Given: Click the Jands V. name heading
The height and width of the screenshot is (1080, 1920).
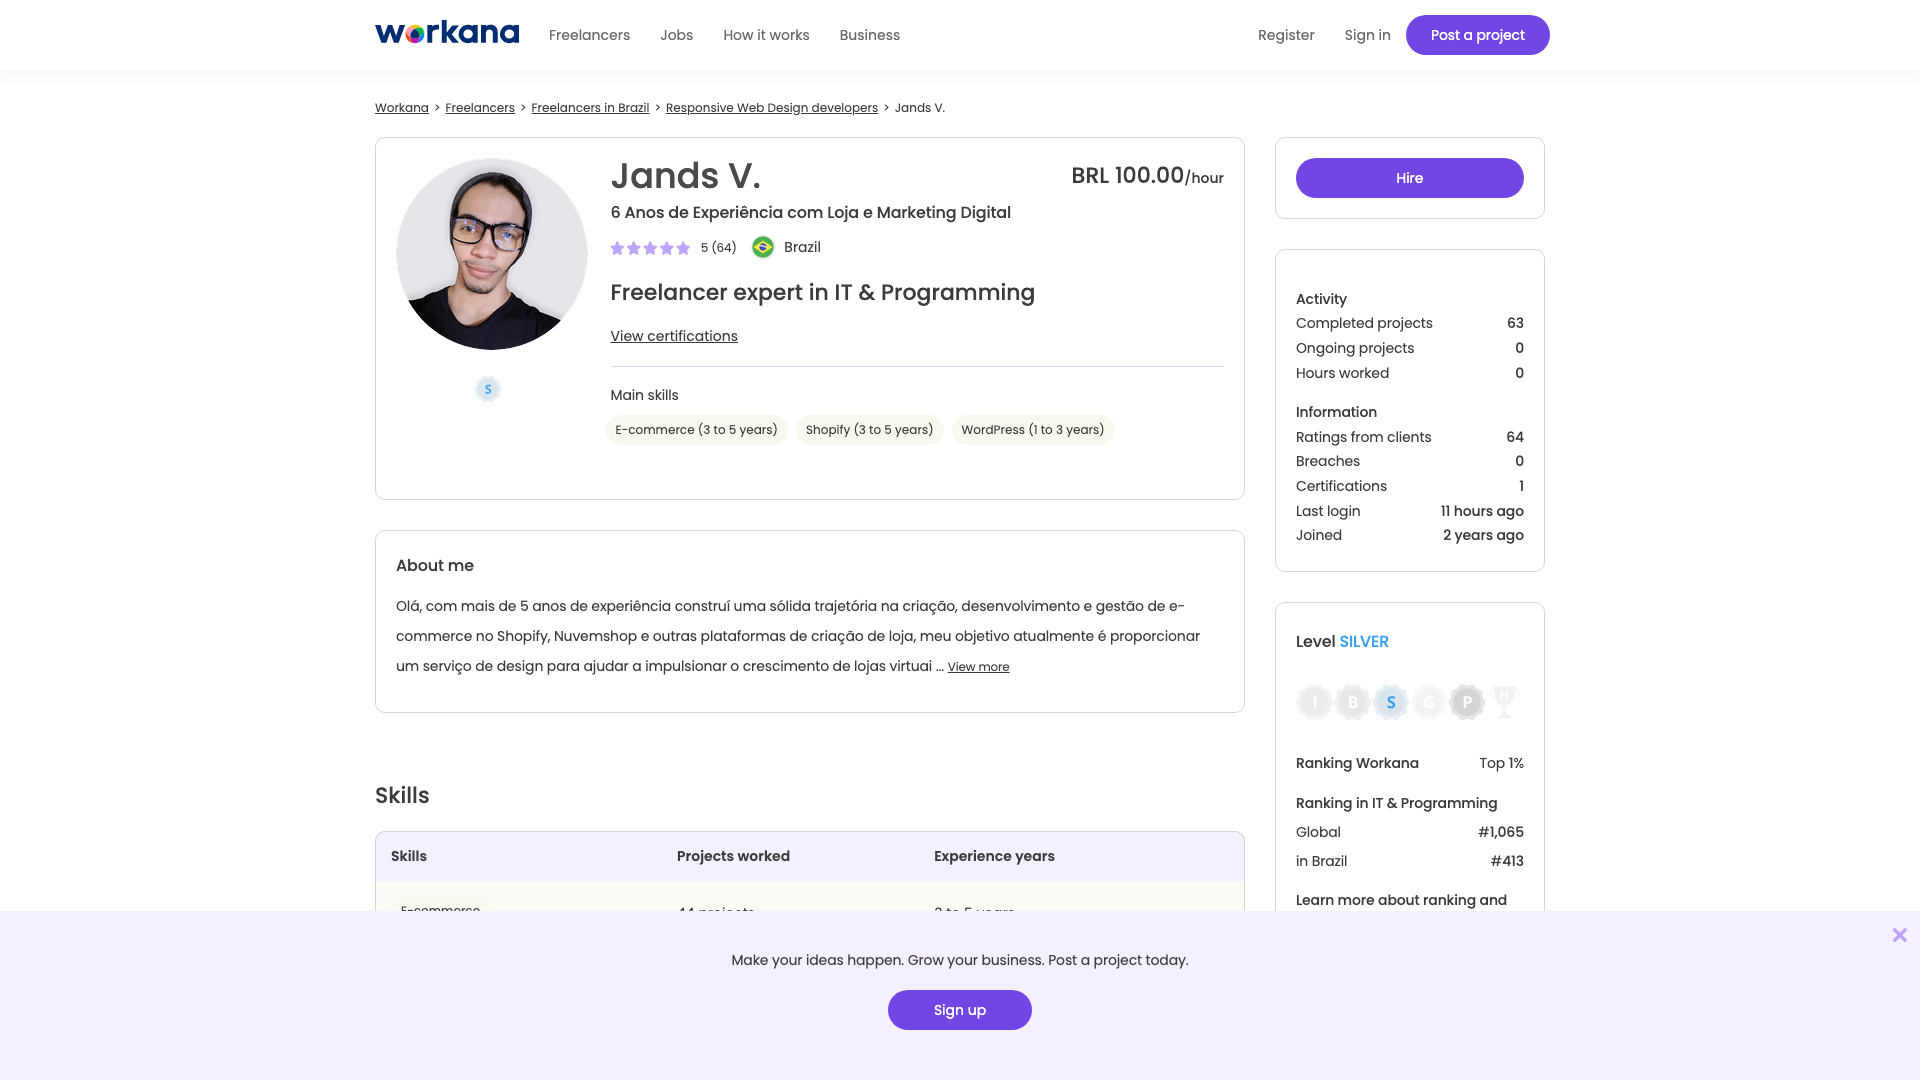Looking at the screenshot, I should pyautogui.click(x=685, y=176).
